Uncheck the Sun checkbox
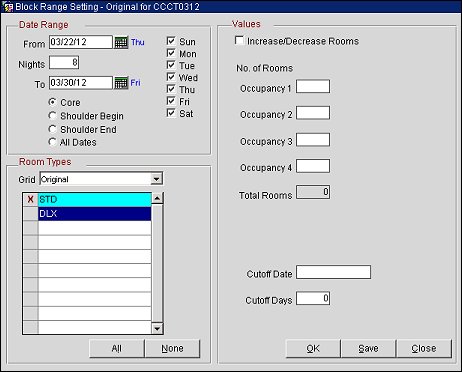The height and width of the screenshot is (372, 462). click(171, 41)
